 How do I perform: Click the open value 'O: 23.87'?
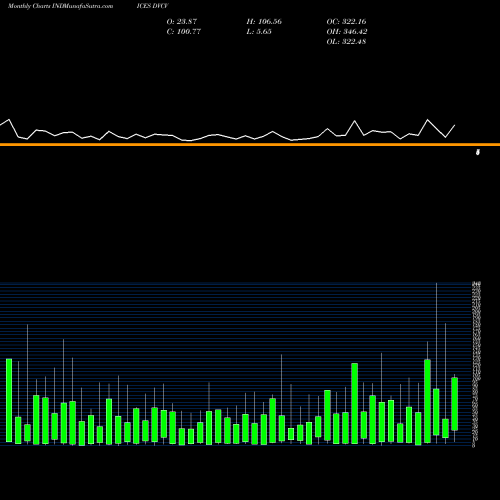pos(182,22)
